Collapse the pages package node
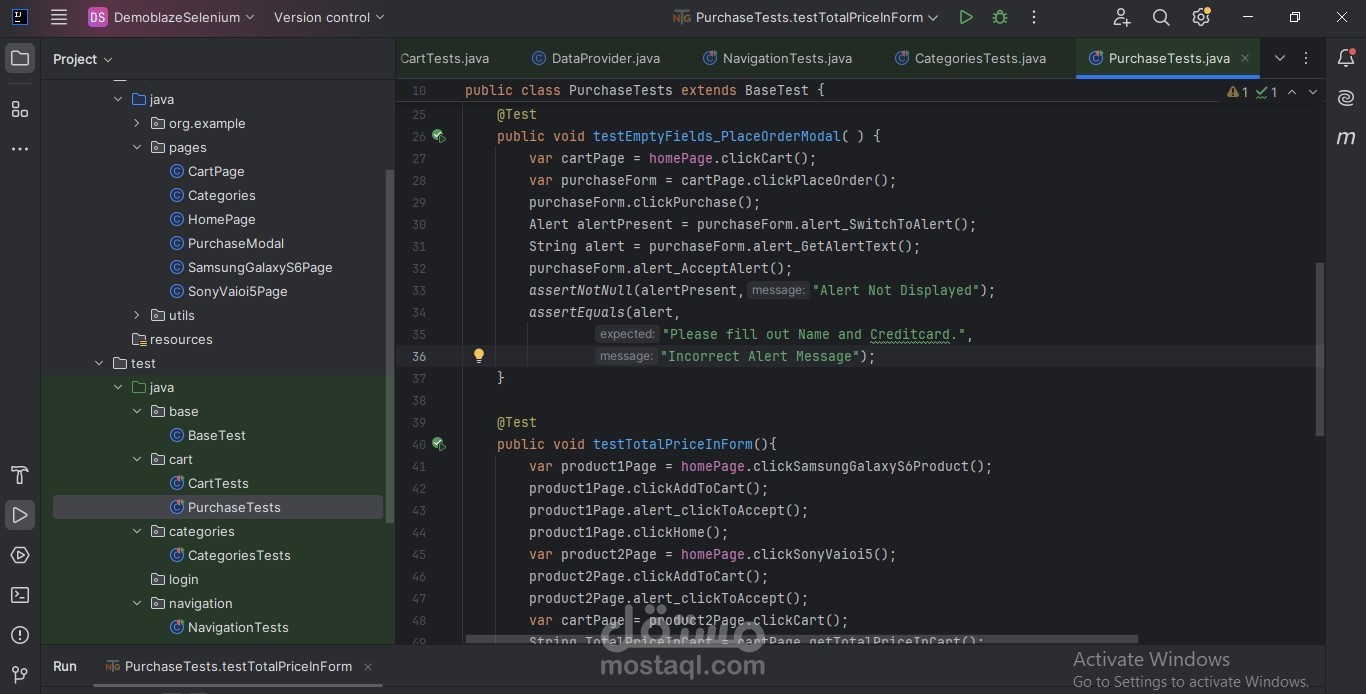This screenshot has height=694, width=1366. tap(137, 147)
